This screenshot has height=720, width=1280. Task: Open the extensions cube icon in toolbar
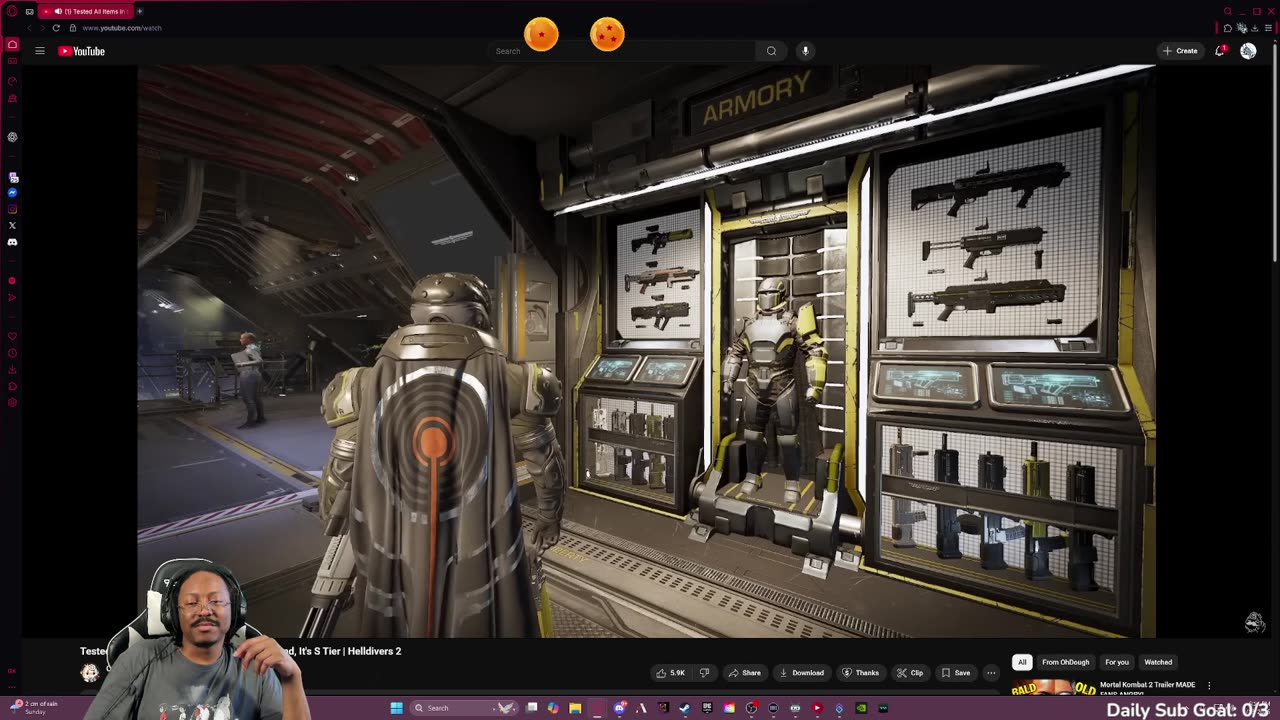pos(1228,28)
